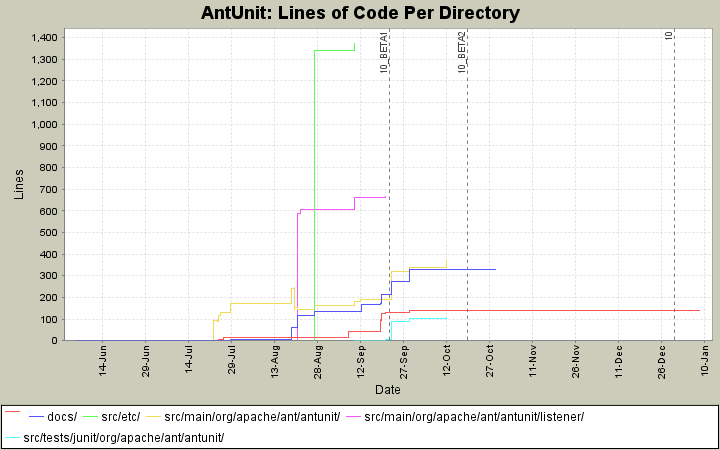Click the 11-Nov date tick label
Viewport: 720px width, 450px height.
(533, 361)
